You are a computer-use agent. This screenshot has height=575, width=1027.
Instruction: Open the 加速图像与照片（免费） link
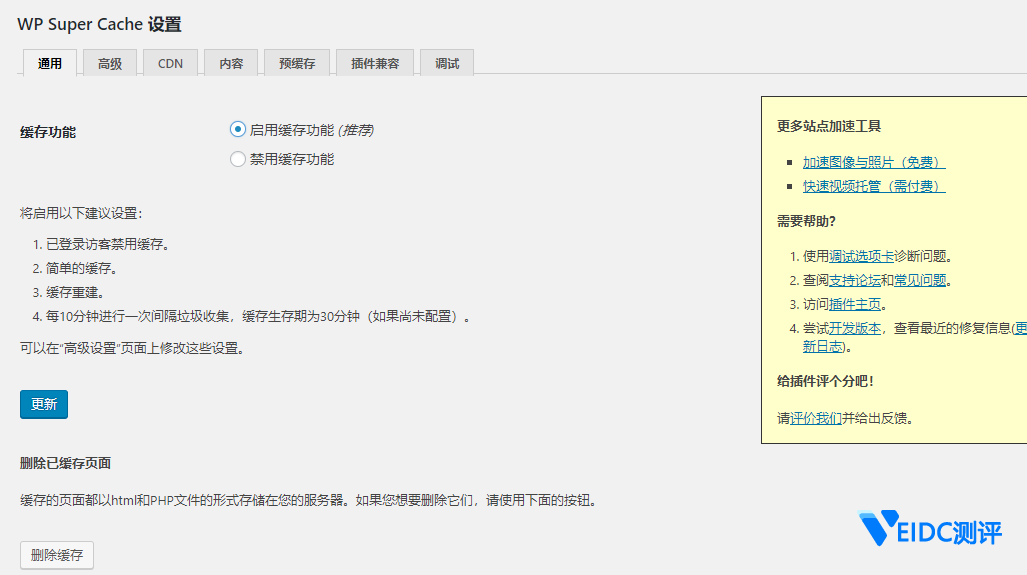point(873,162)
